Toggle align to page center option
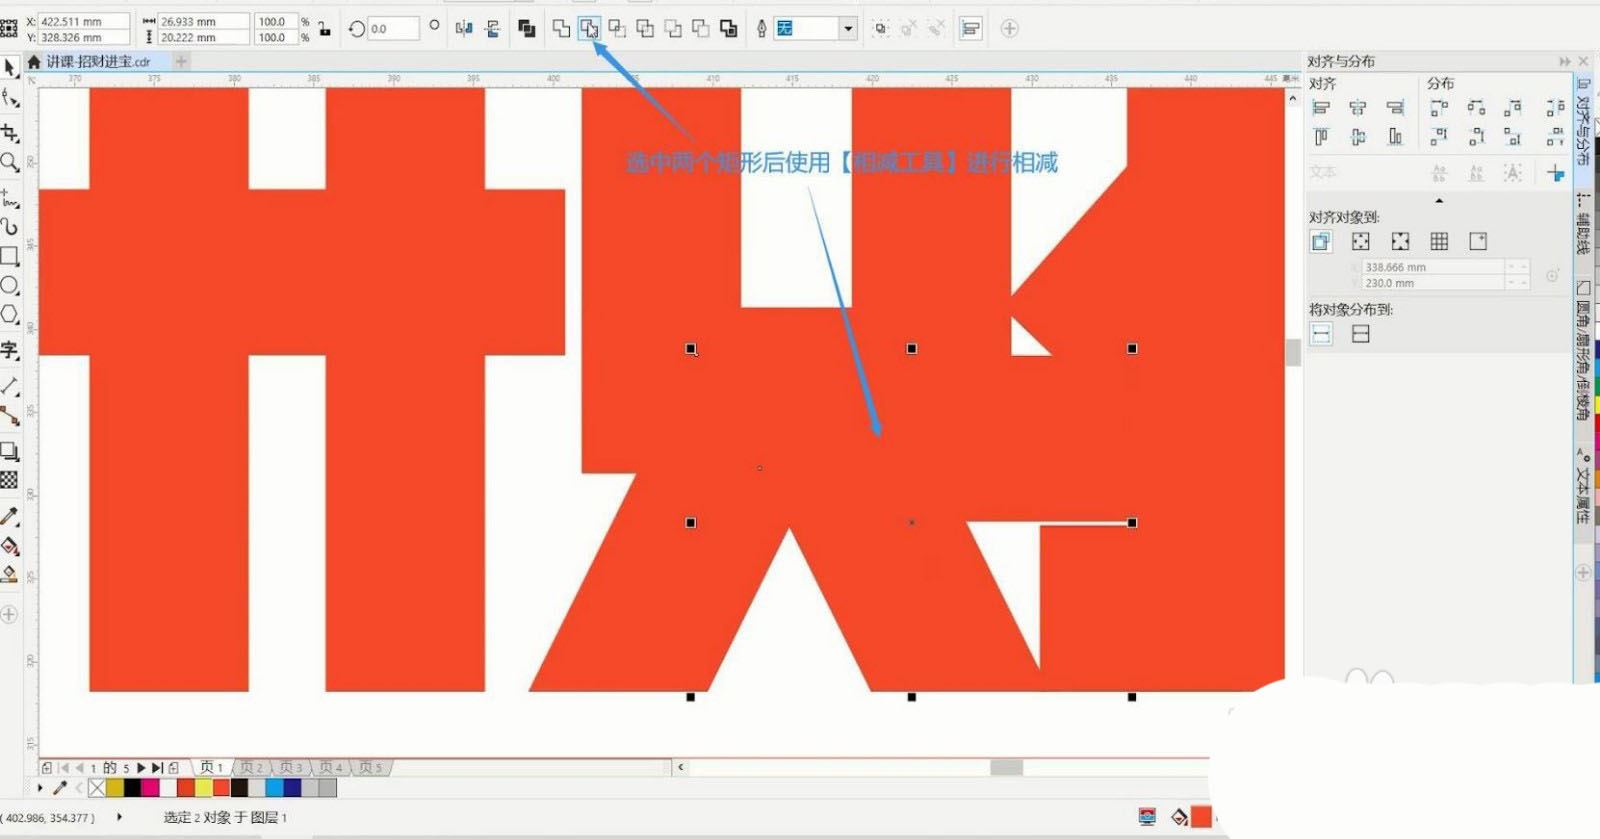 tap(1400, 241)
